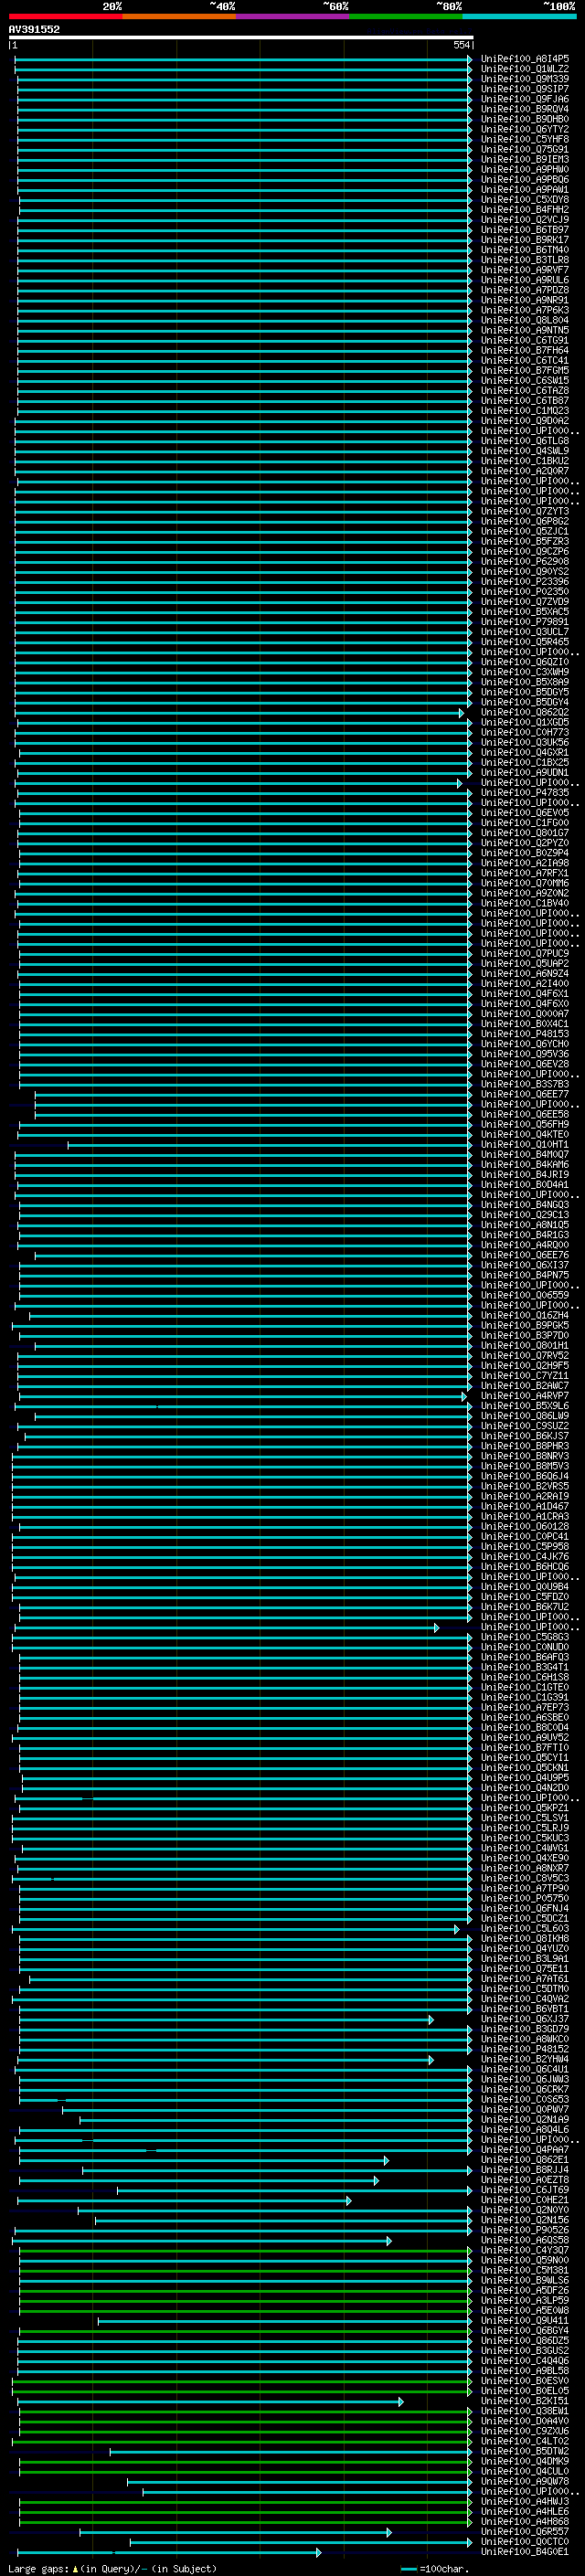Screen dimensions: 585x2576
Task: Select the UniRef100_A7PDZ8 label
Action: [525, 290]
